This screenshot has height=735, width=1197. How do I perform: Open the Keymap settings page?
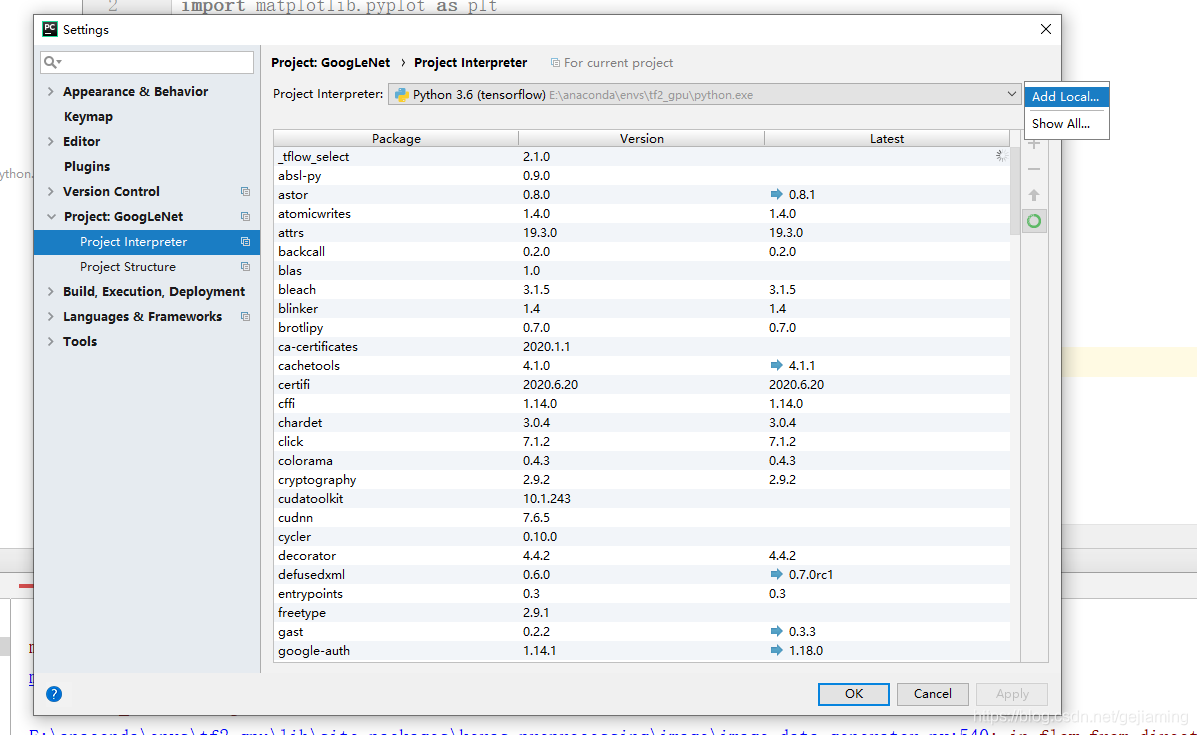click(89, 117)
